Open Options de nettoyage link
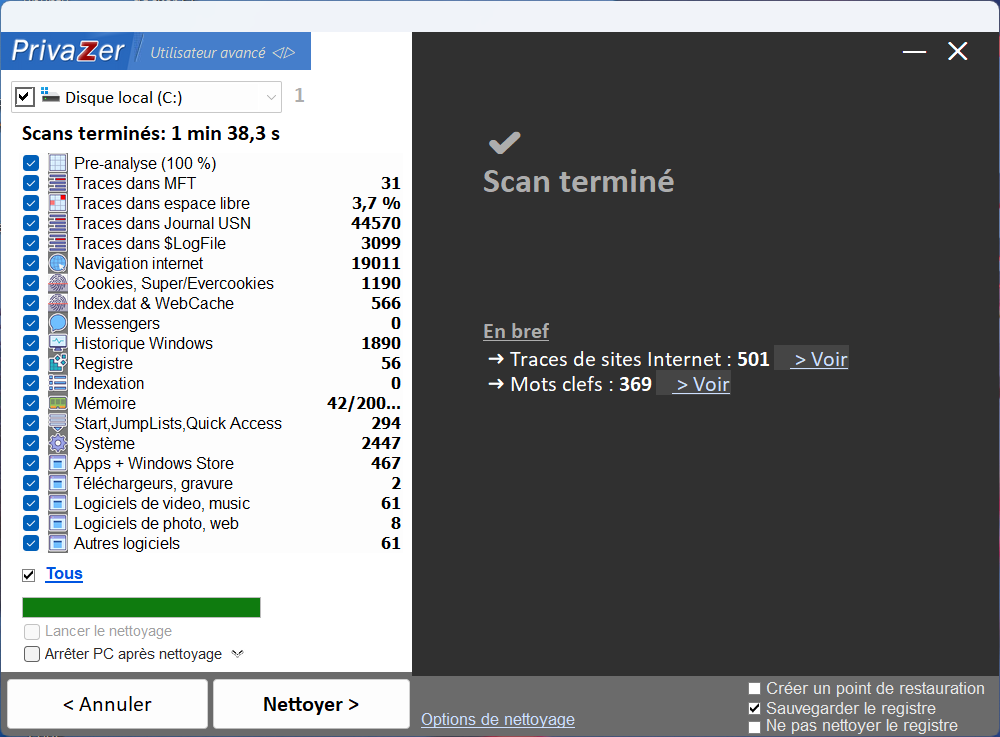Viewport: 1000px width, 737px height. (x=497, y=719)
